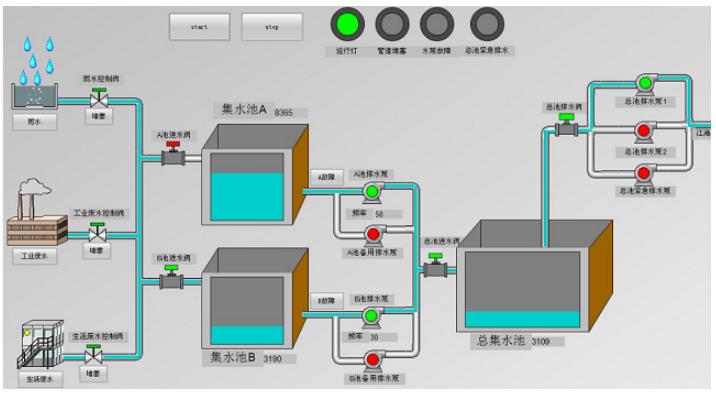716x396 pixels.
Task: Click the red 总池紧急排水泵 emergency pump
Action: (x=643, y=174)
